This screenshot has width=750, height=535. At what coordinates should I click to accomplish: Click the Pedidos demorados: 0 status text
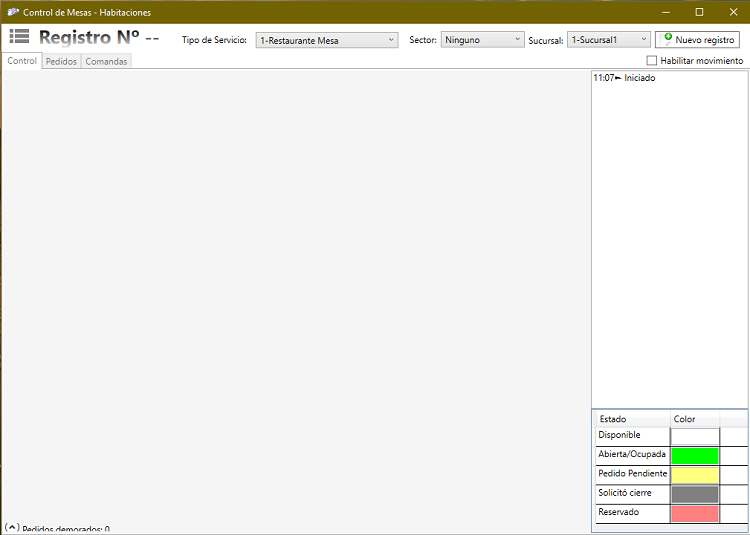pos(66,530)
